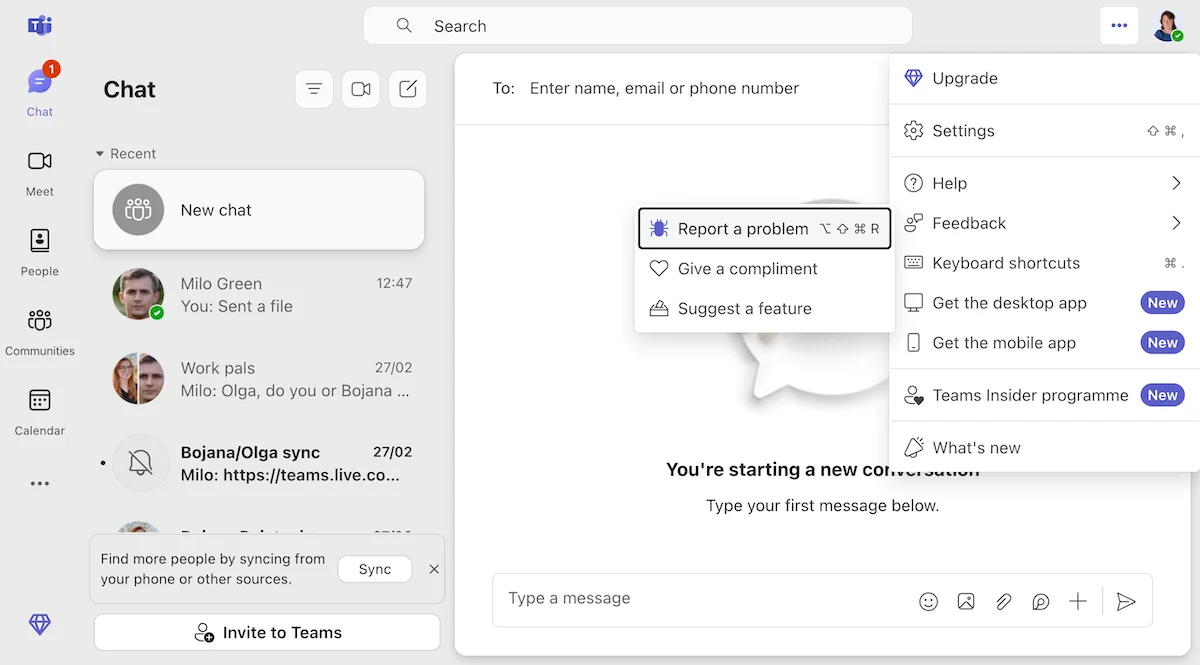Click the Invite to Teams button
1200x665 pixels.
(x=266, y=632)
